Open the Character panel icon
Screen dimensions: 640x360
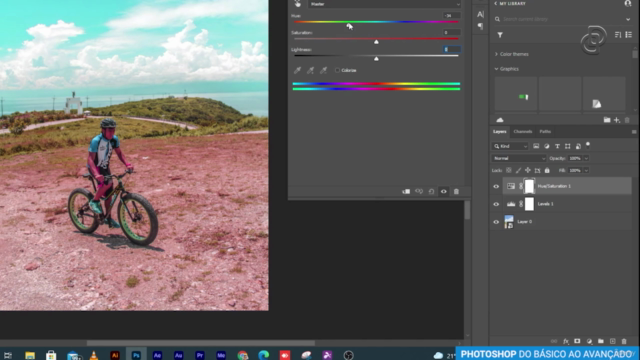tap(480, 14)
